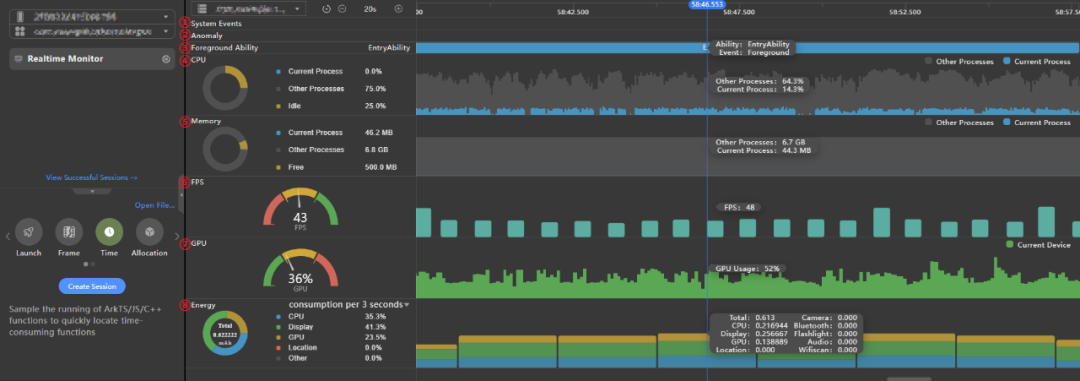
Task: Zoom out the timeline with minus icon
Action: pyautogui.click(x=342, y=9)
